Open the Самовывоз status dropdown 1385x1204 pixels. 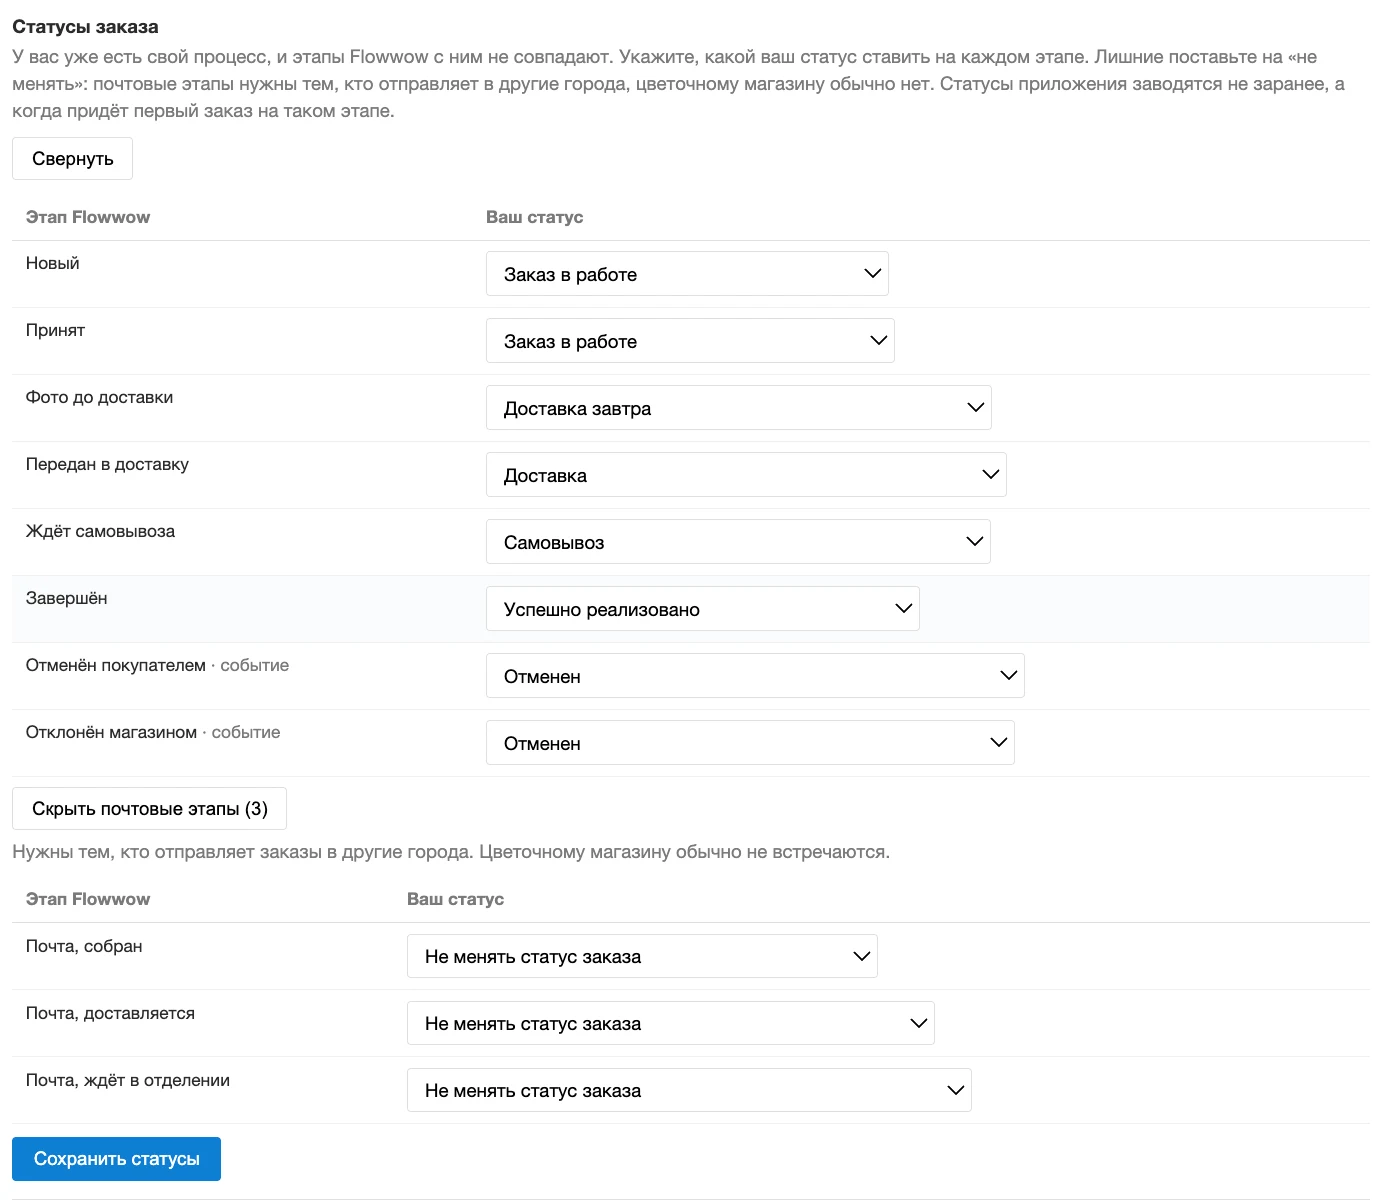[x=738, y=542]
